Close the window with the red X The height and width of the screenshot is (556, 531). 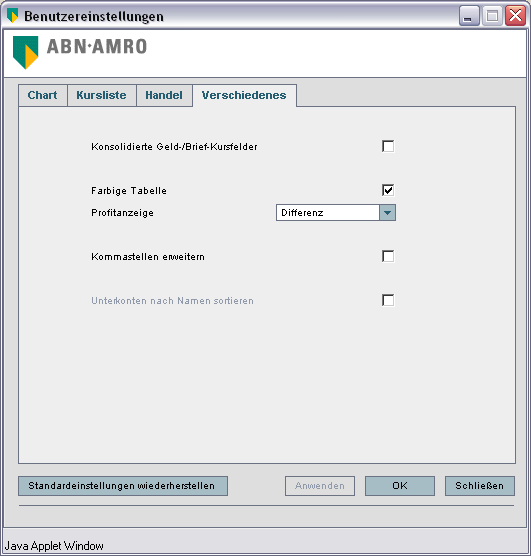[x=515, y=16]
